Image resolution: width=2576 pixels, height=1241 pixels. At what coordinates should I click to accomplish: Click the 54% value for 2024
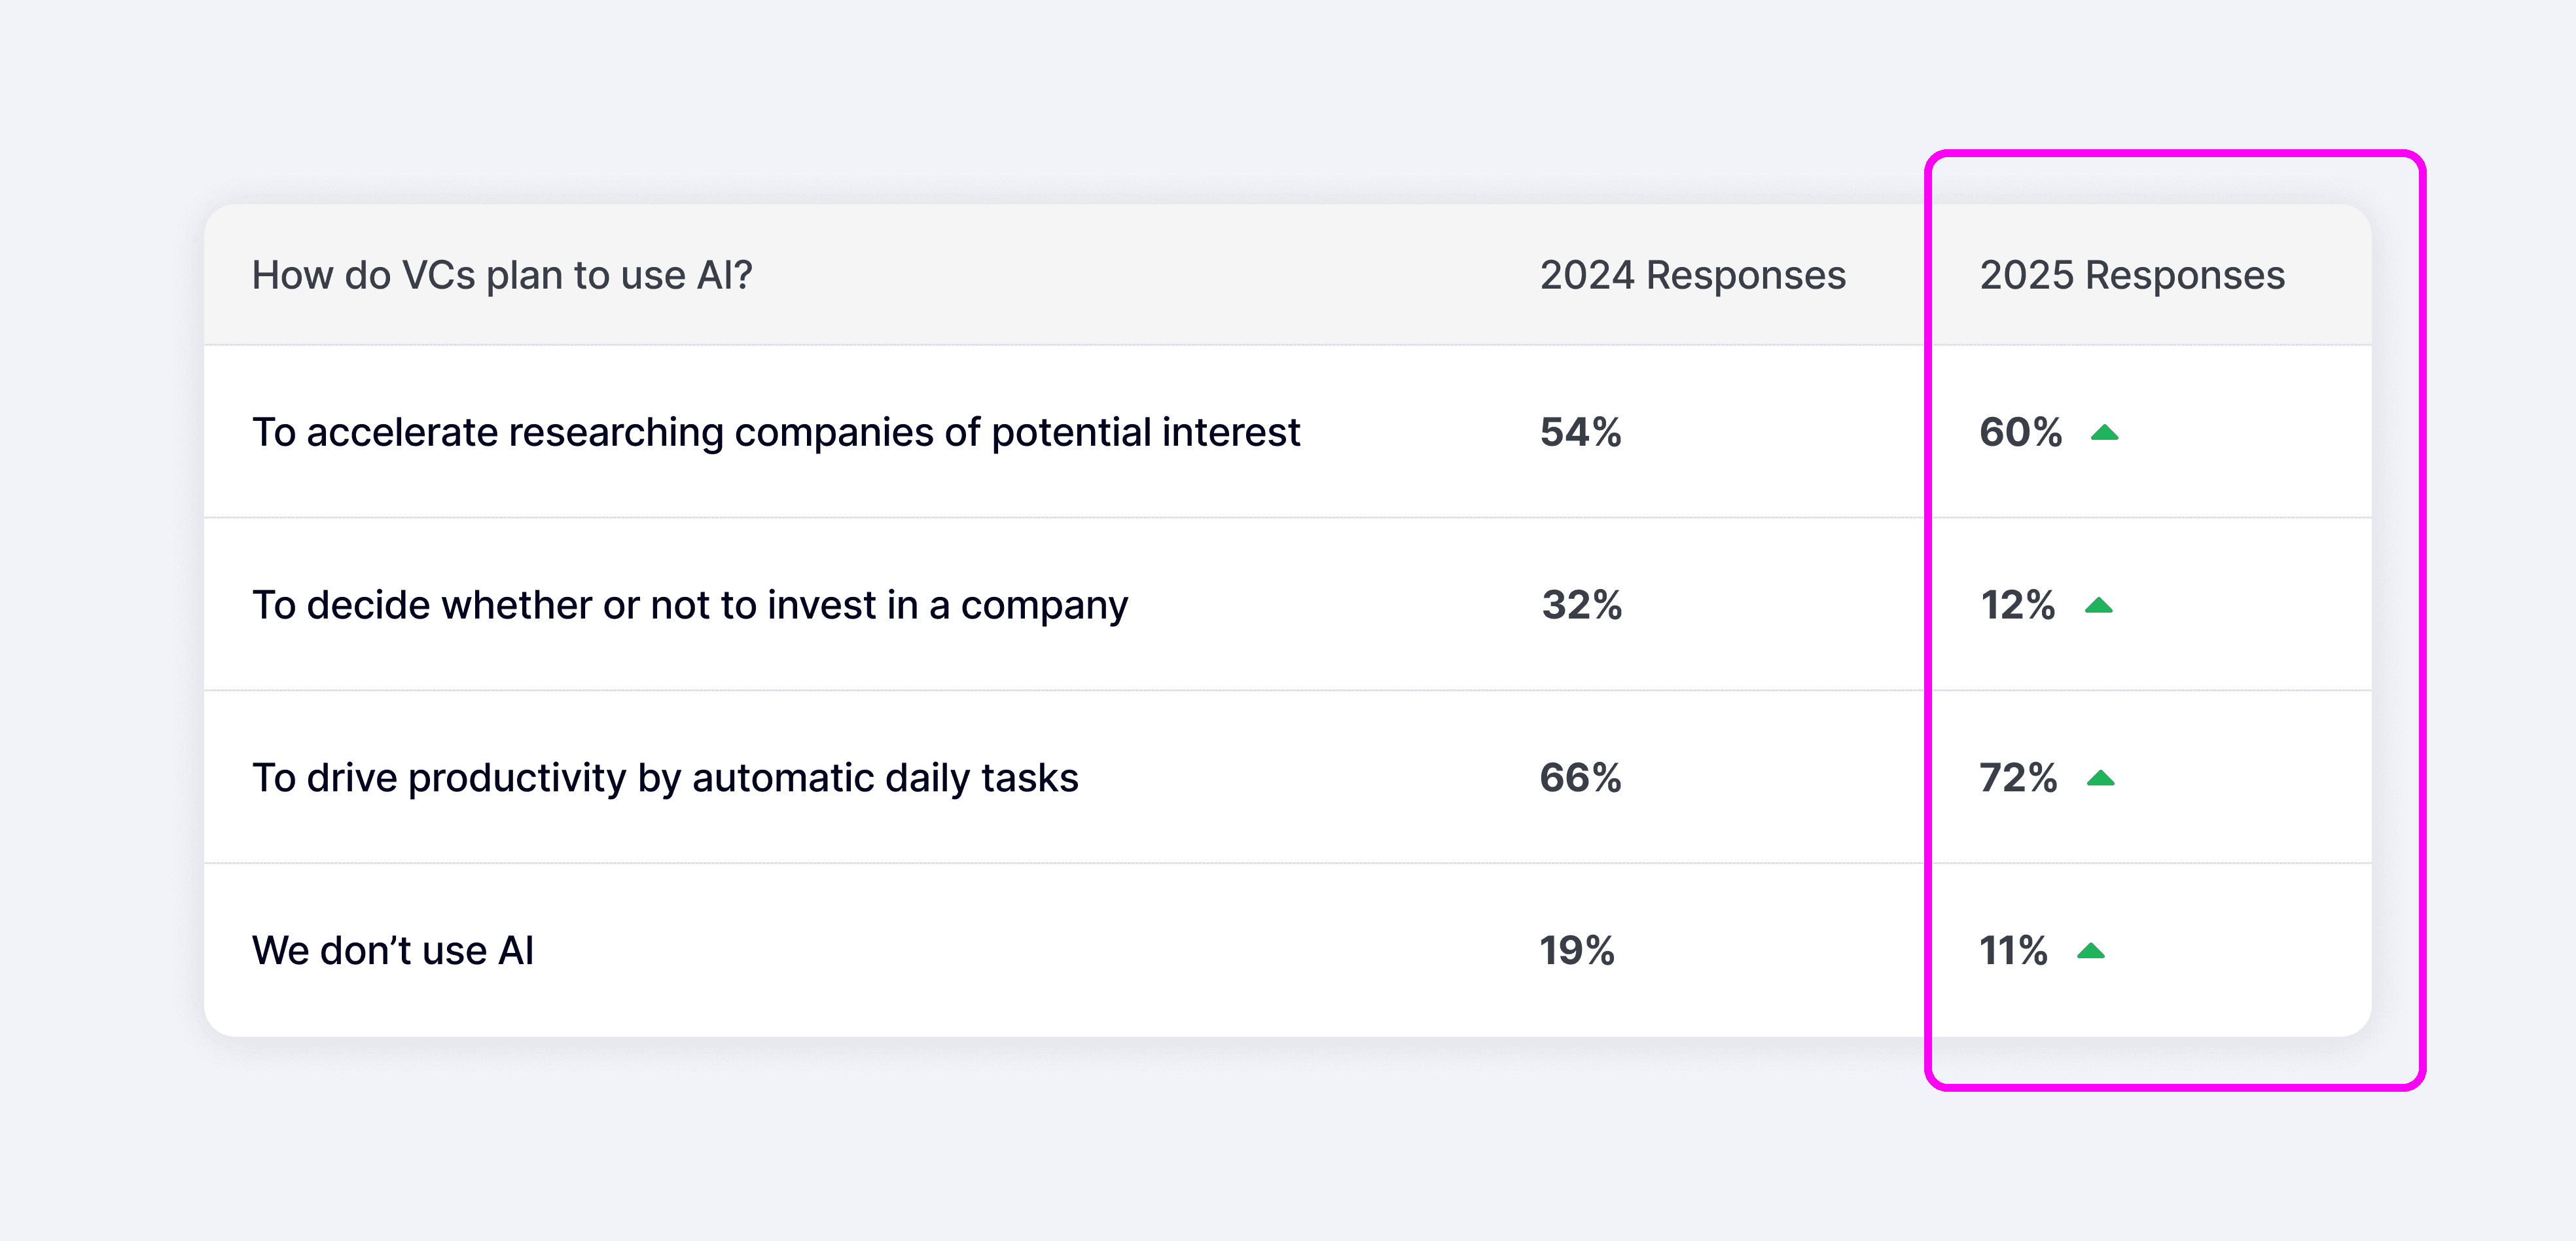click(x=1580, y=432)
